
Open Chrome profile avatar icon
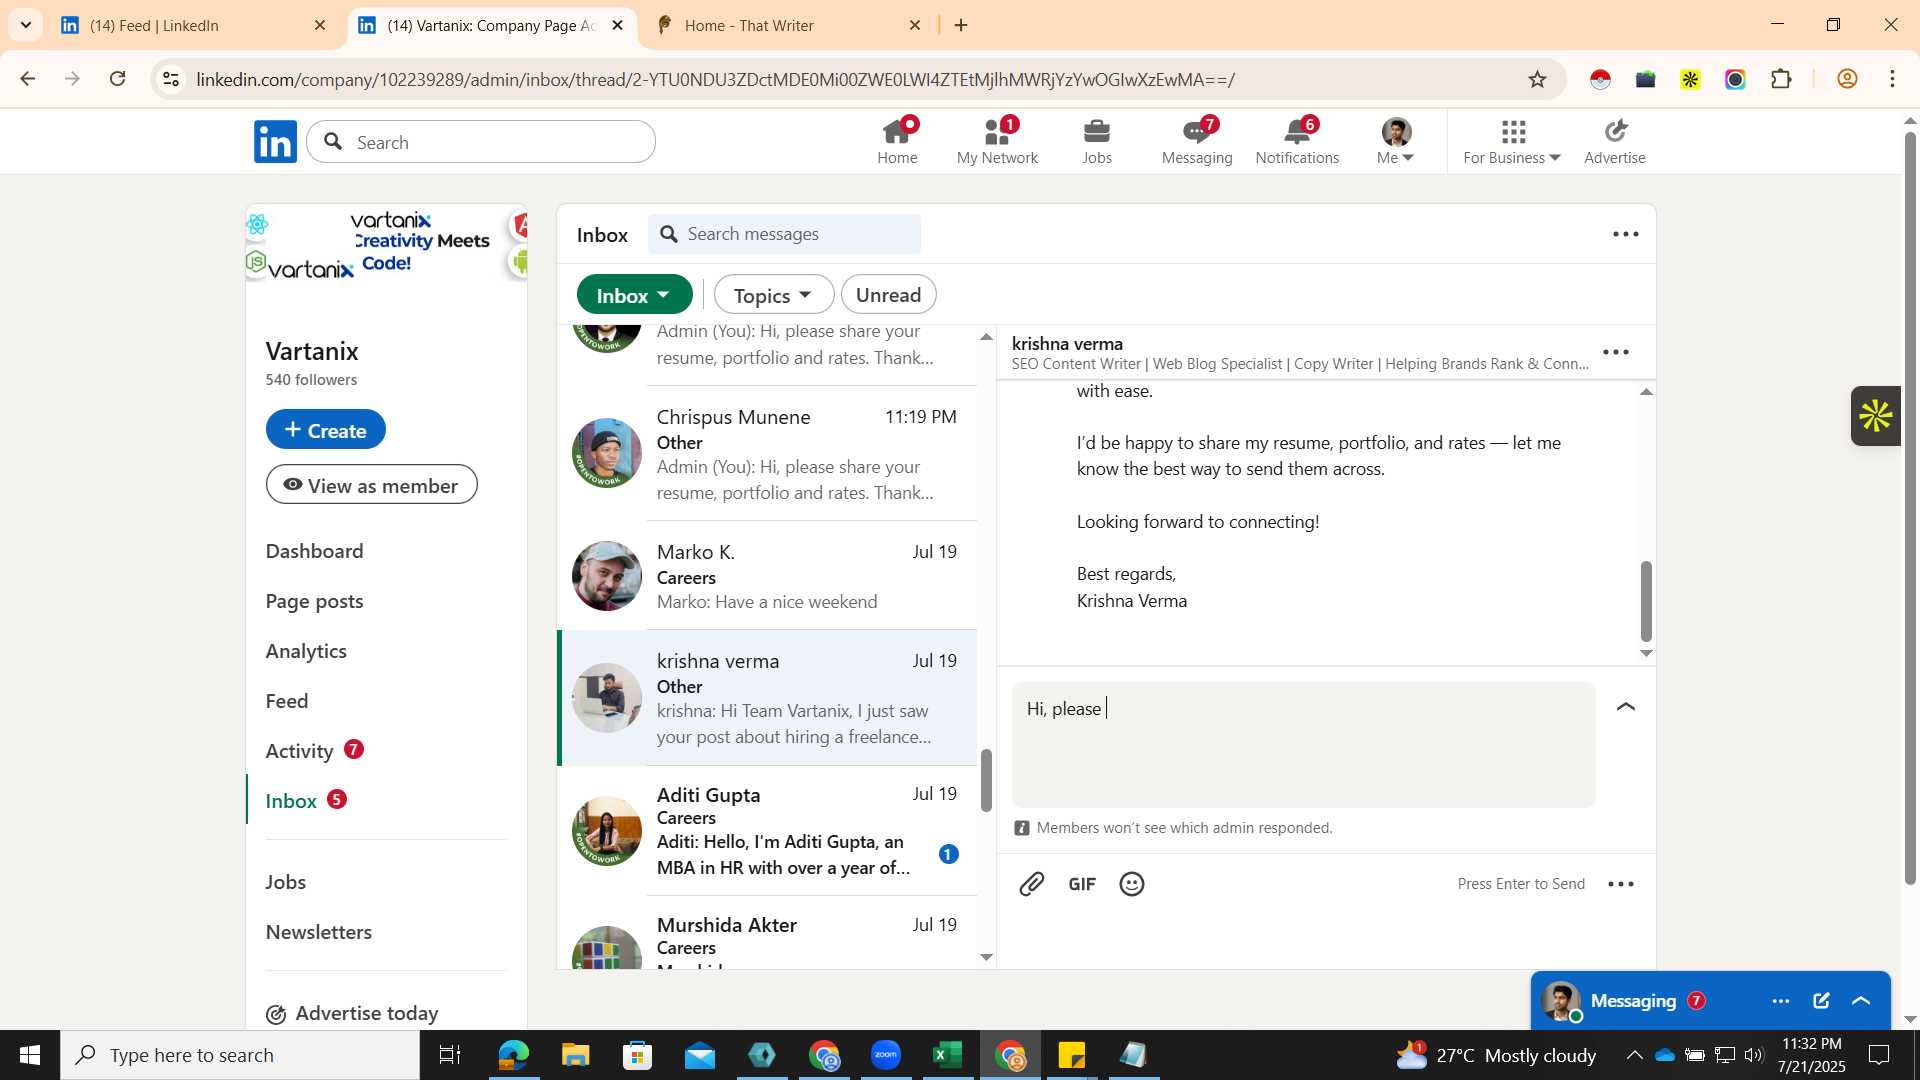click(1847, 79)
